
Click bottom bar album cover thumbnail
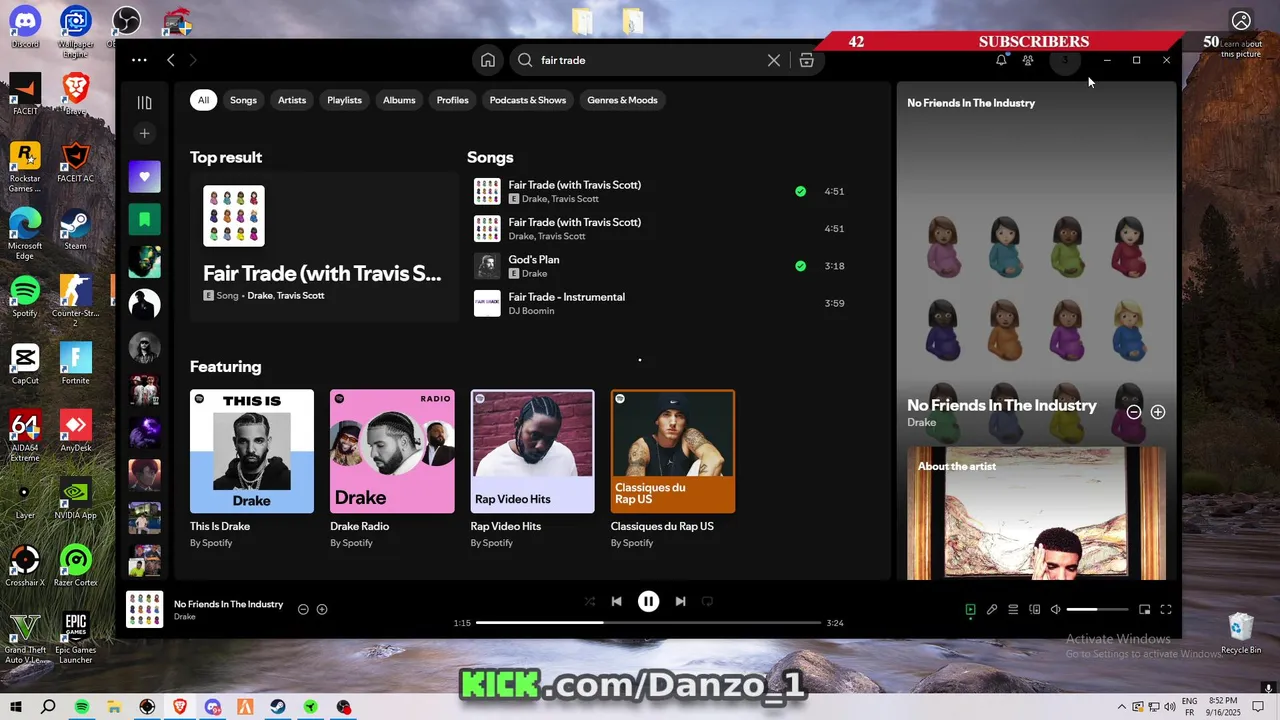pos(144,609)
